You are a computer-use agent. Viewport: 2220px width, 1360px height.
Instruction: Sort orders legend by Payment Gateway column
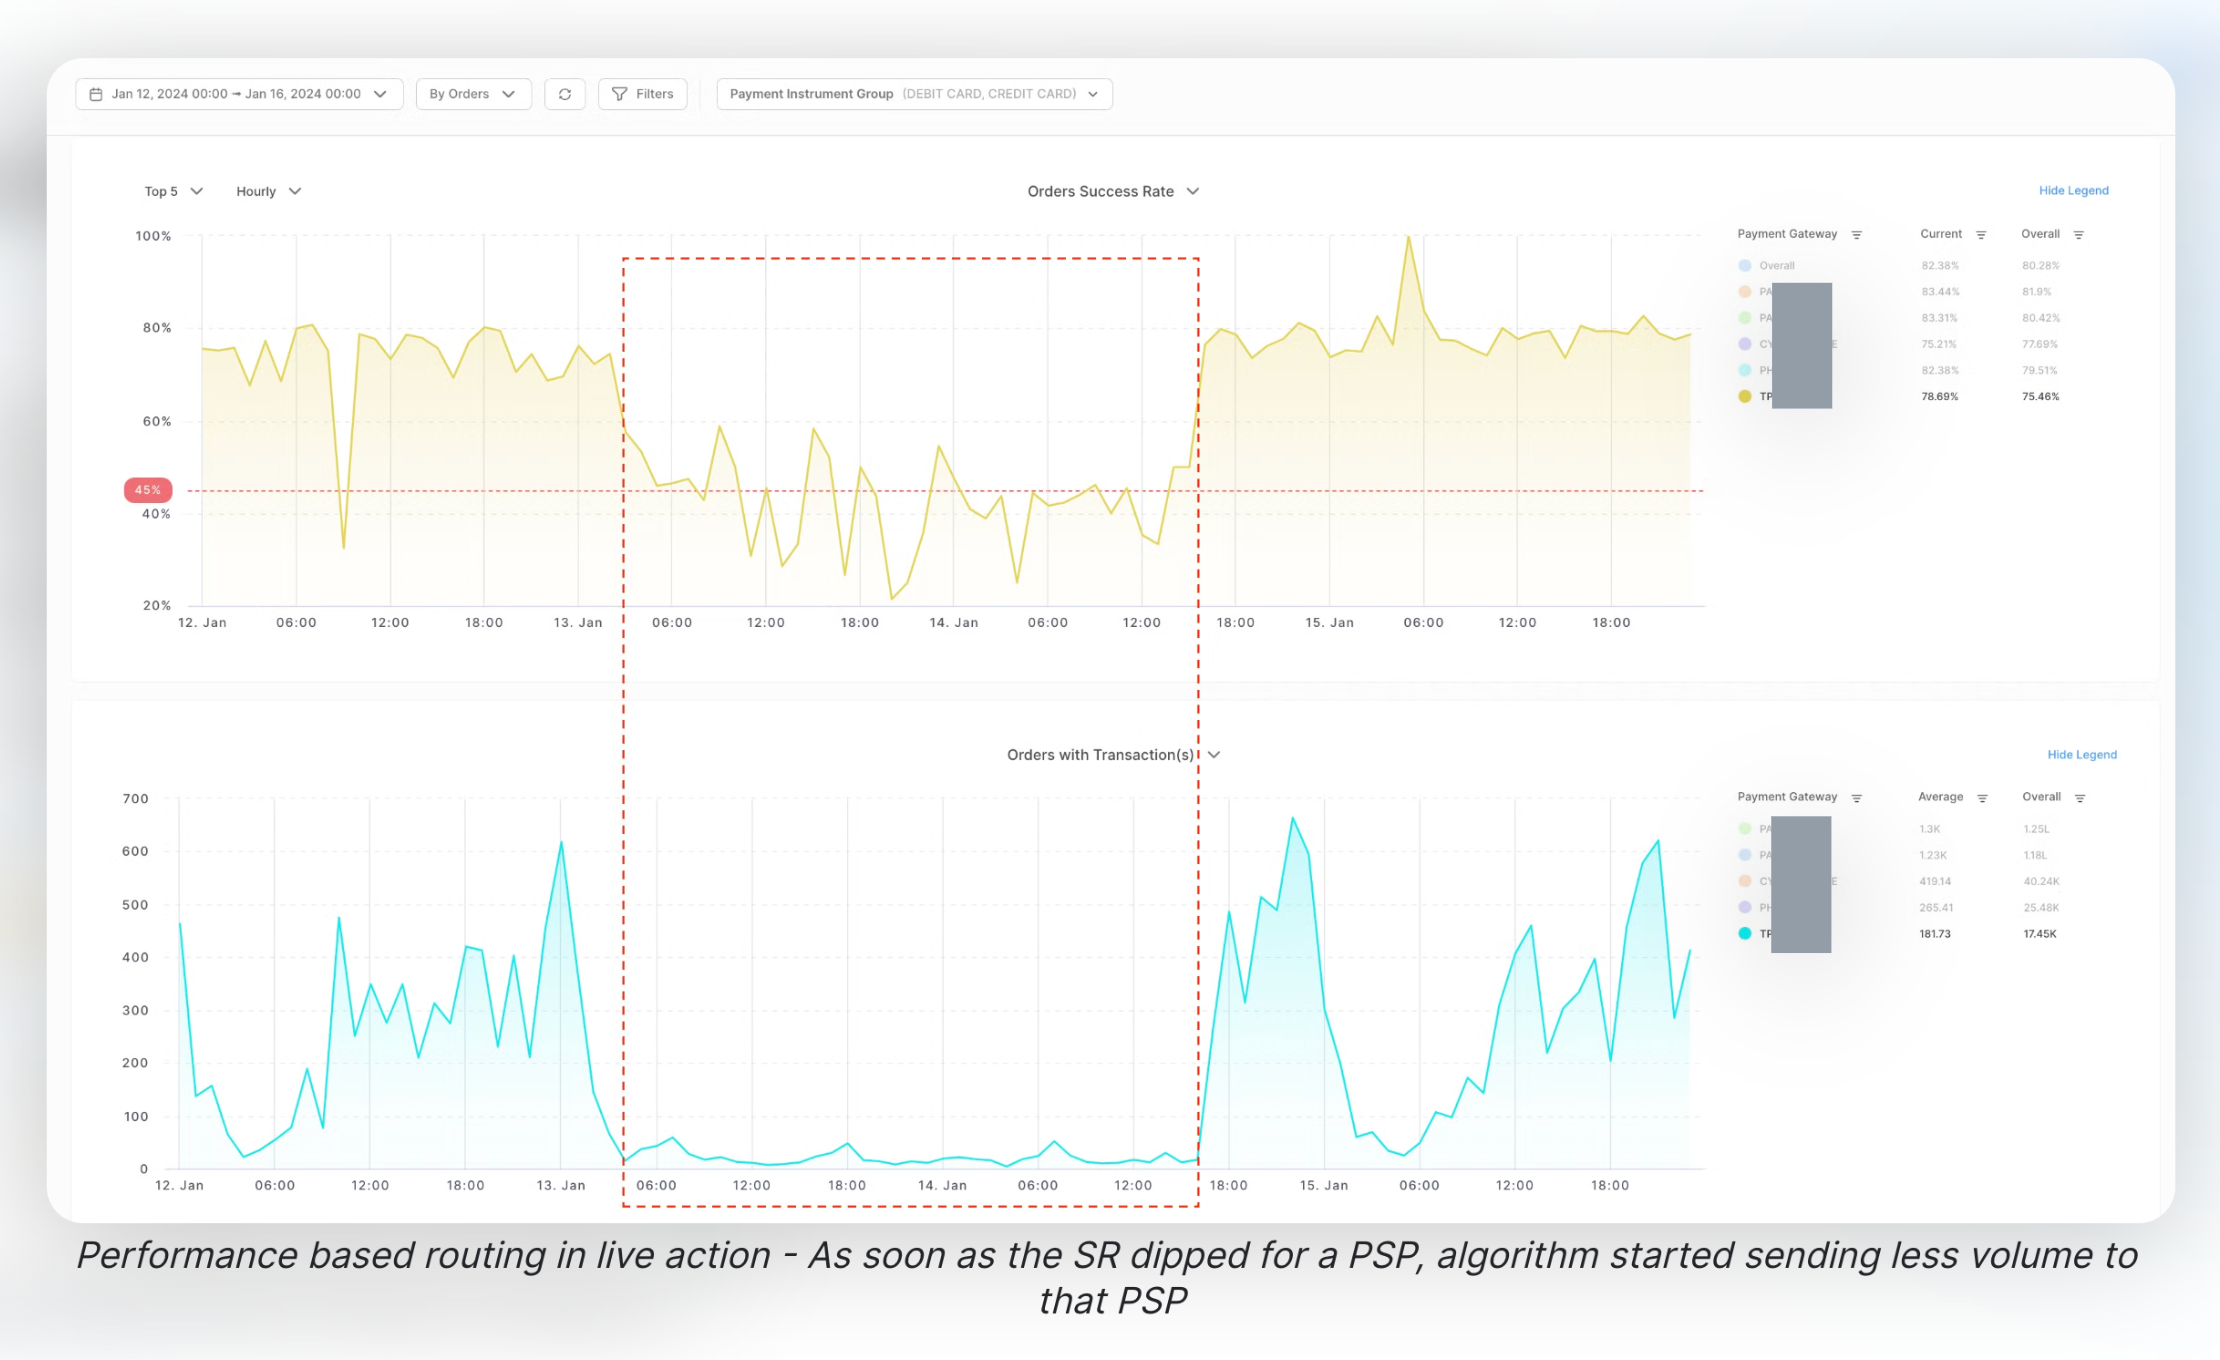(1857, 798)
